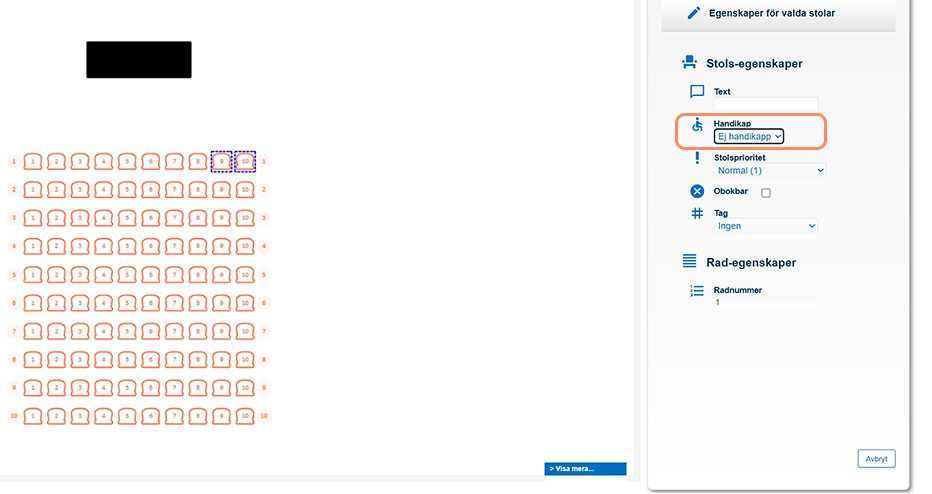
Task: Open the Stolsprioritet dropdown Normal (1)
Action: point(770,171)
